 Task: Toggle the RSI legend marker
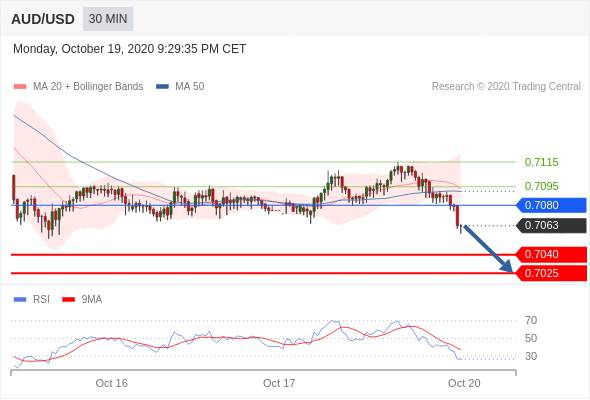20,300
